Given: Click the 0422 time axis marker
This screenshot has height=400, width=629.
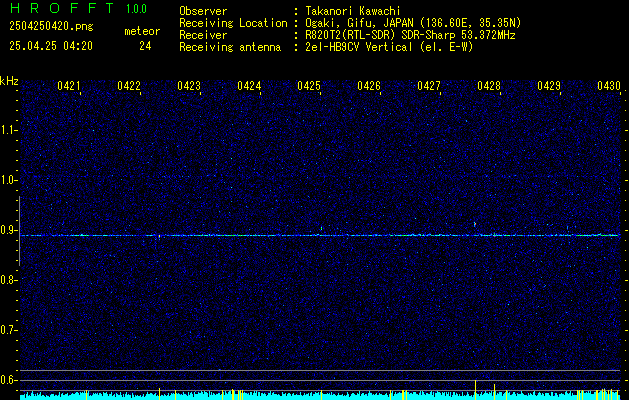Looking at the screenshot, I should (x=129, y=86).
